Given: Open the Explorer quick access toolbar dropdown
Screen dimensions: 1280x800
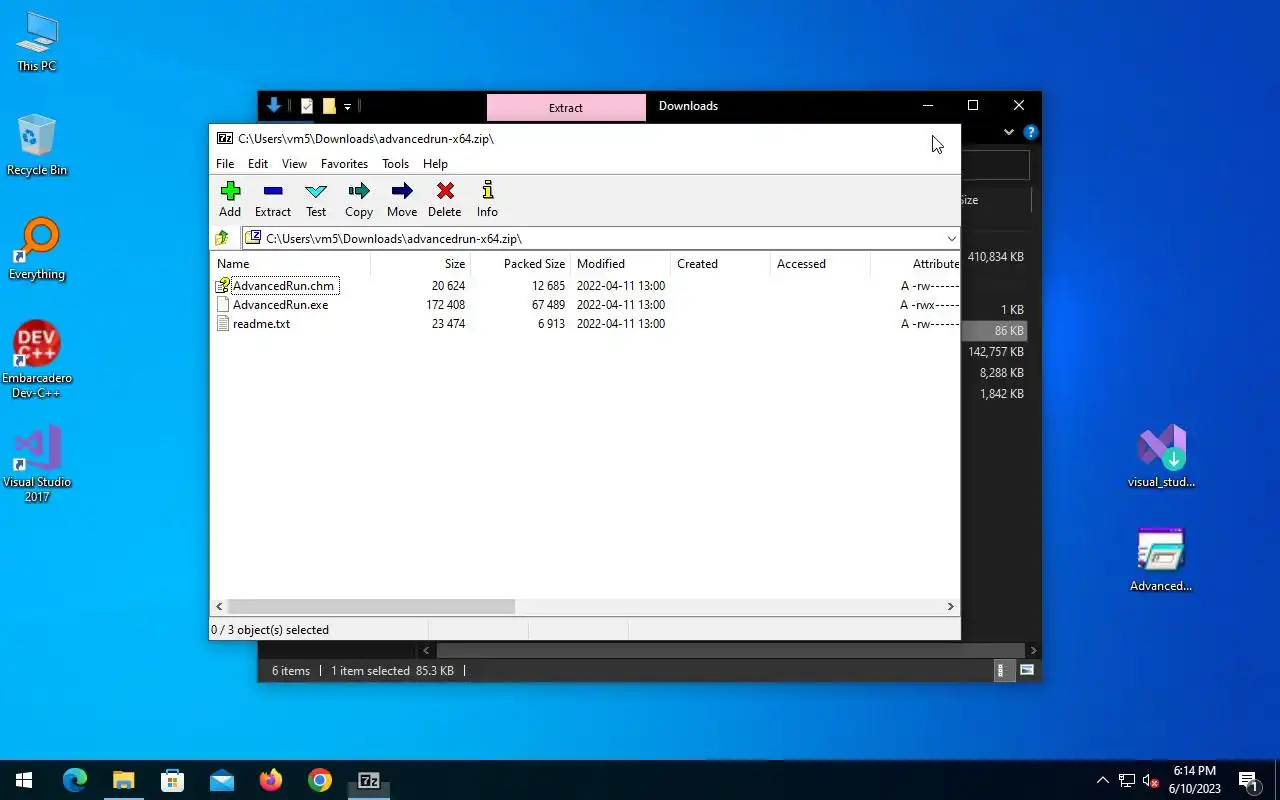Looking at the screenshot, I should click(x=347, y=106).
